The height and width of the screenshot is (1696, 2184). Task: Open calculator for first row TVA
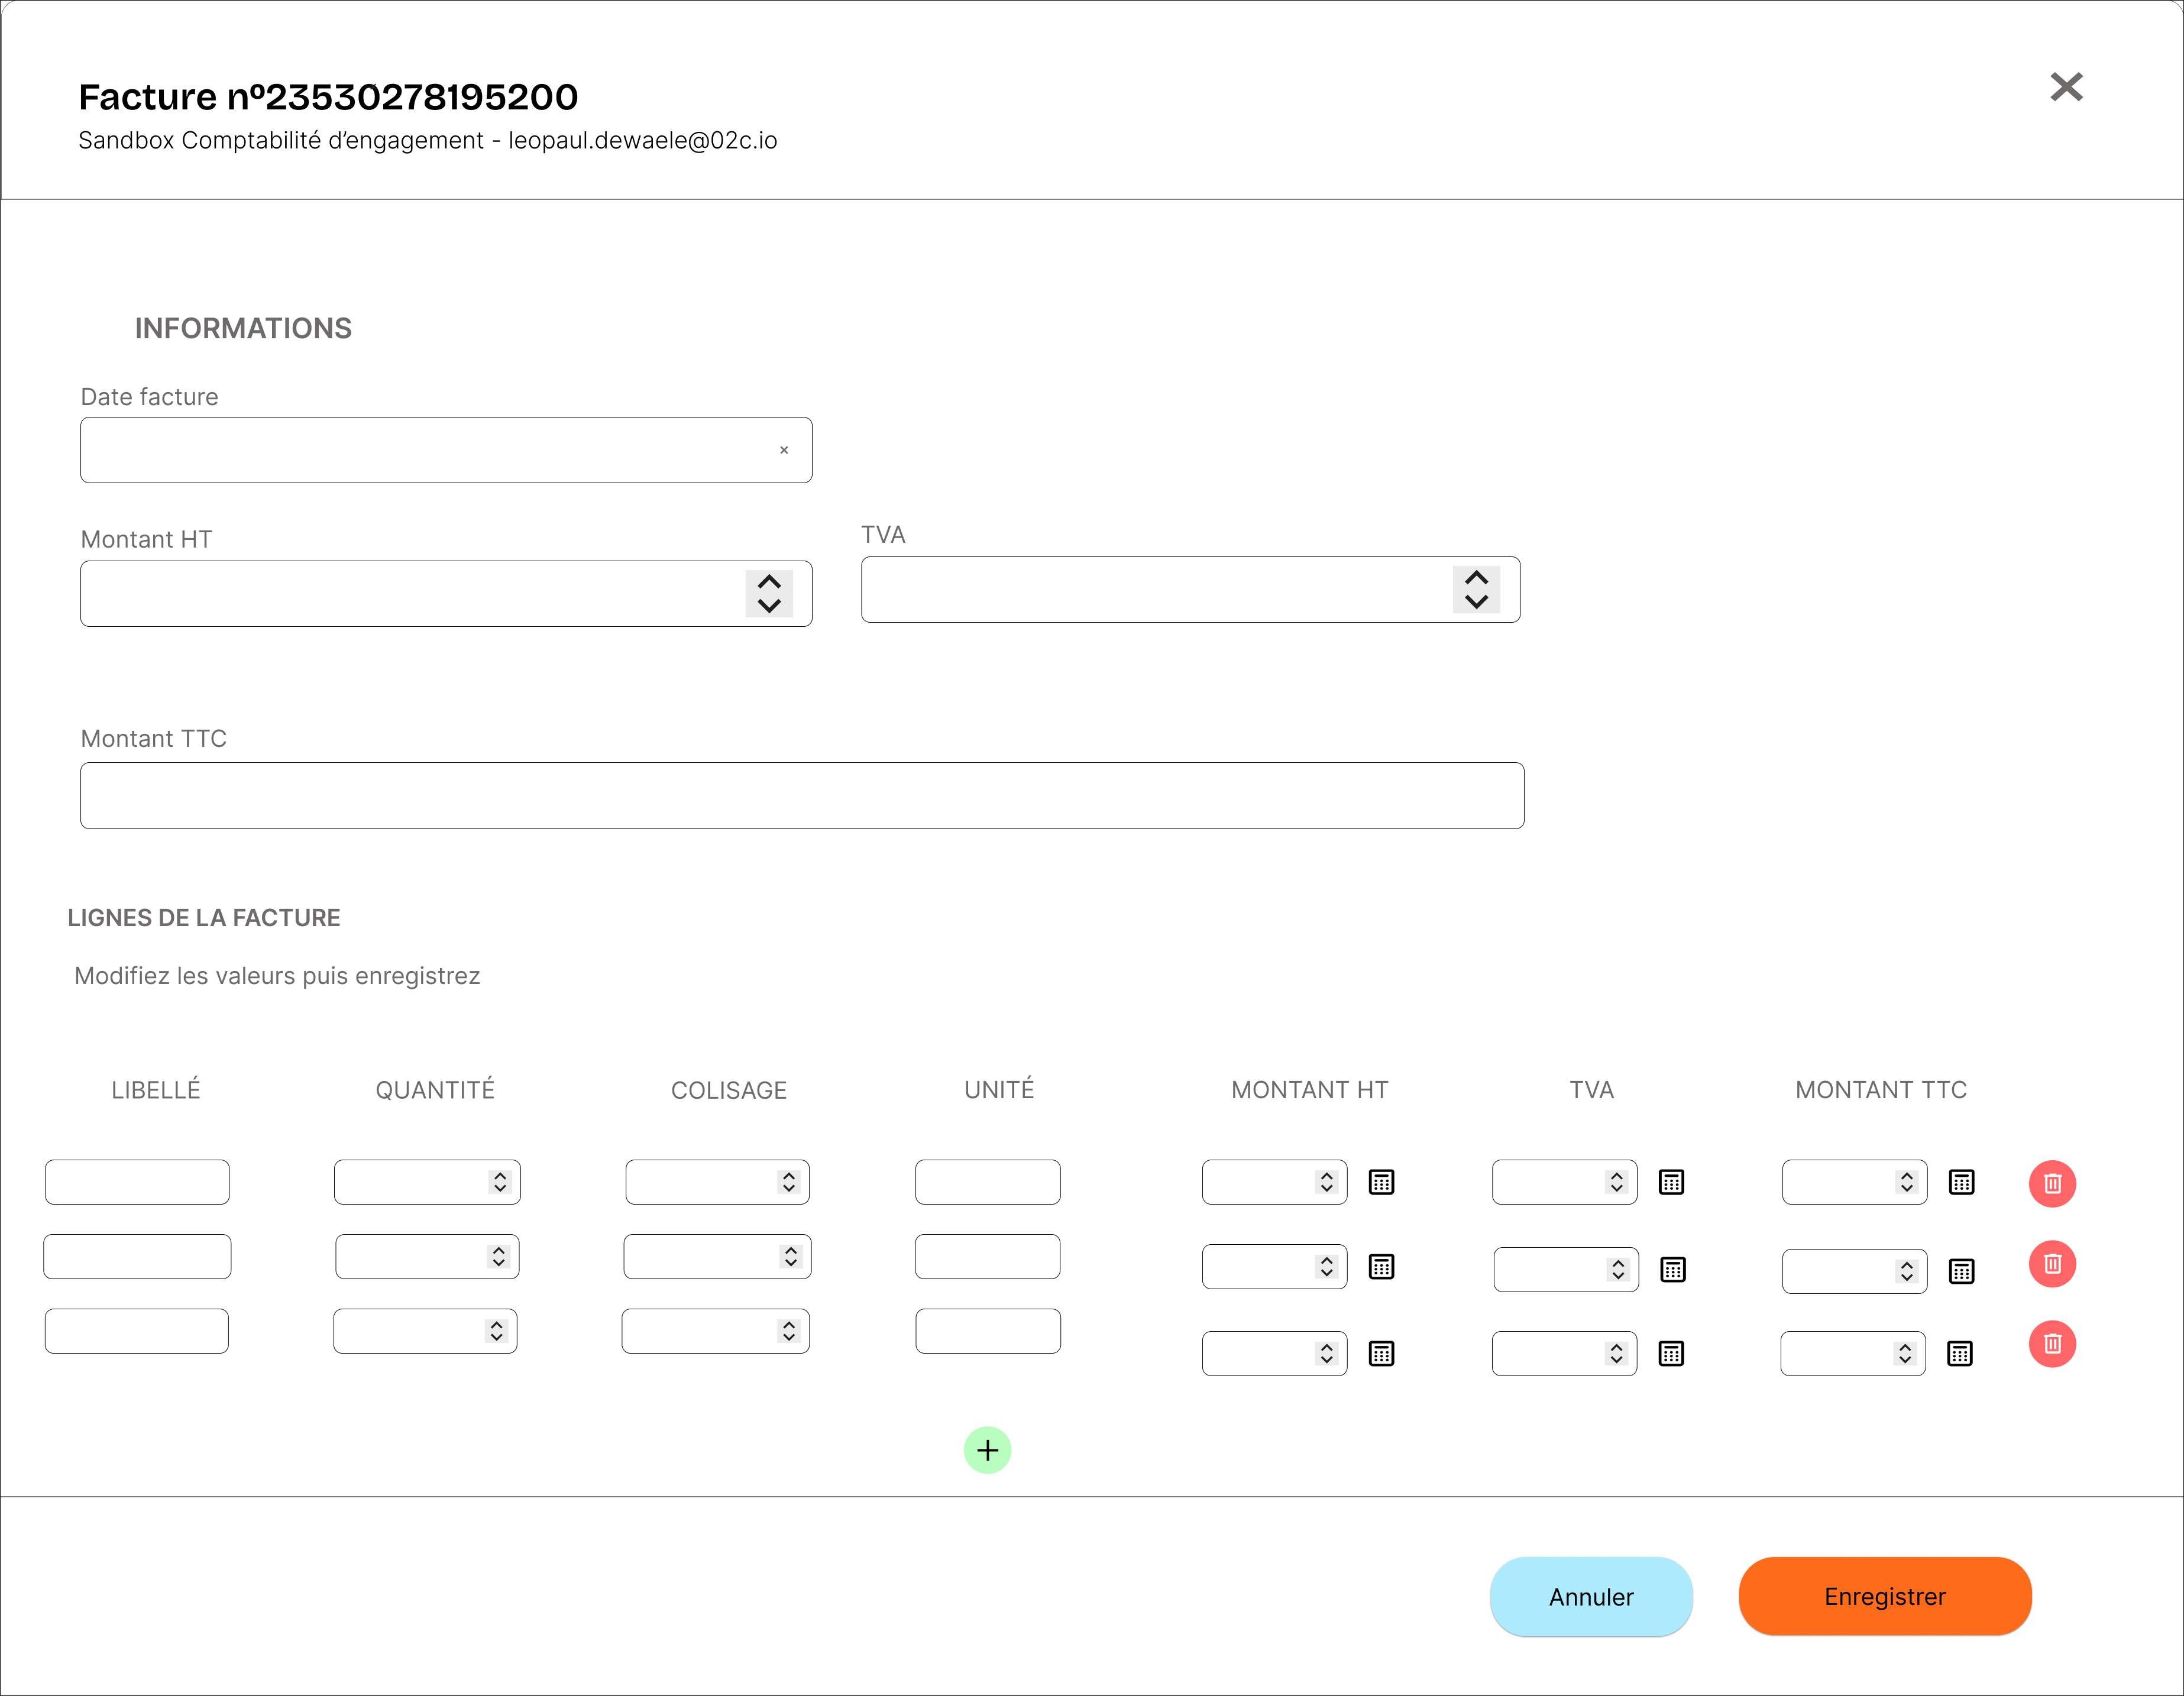[1671, 1182]
